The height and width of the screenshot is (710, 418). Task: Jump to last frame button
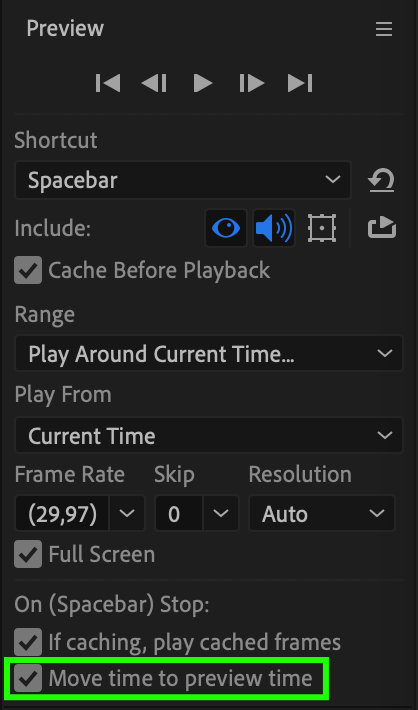300,83
